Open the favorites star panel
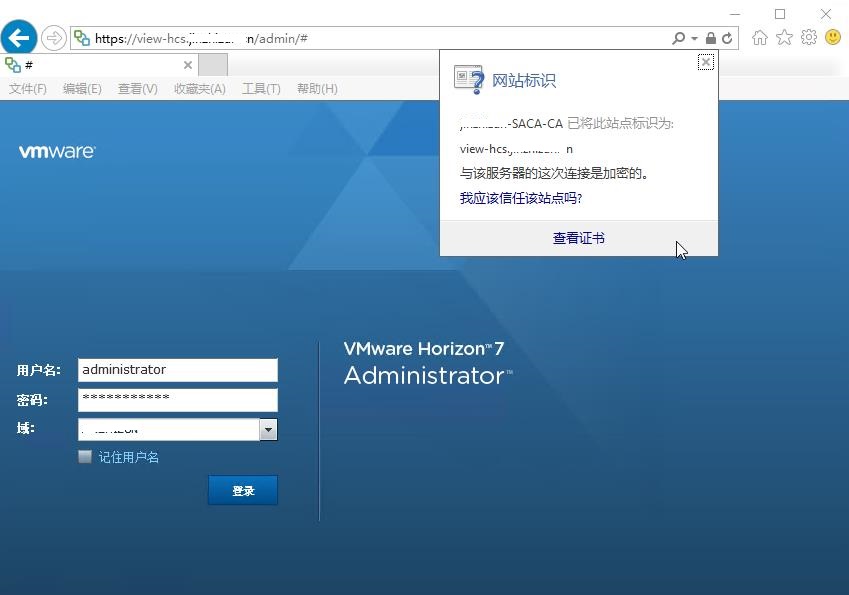 [x=784, y=37]
